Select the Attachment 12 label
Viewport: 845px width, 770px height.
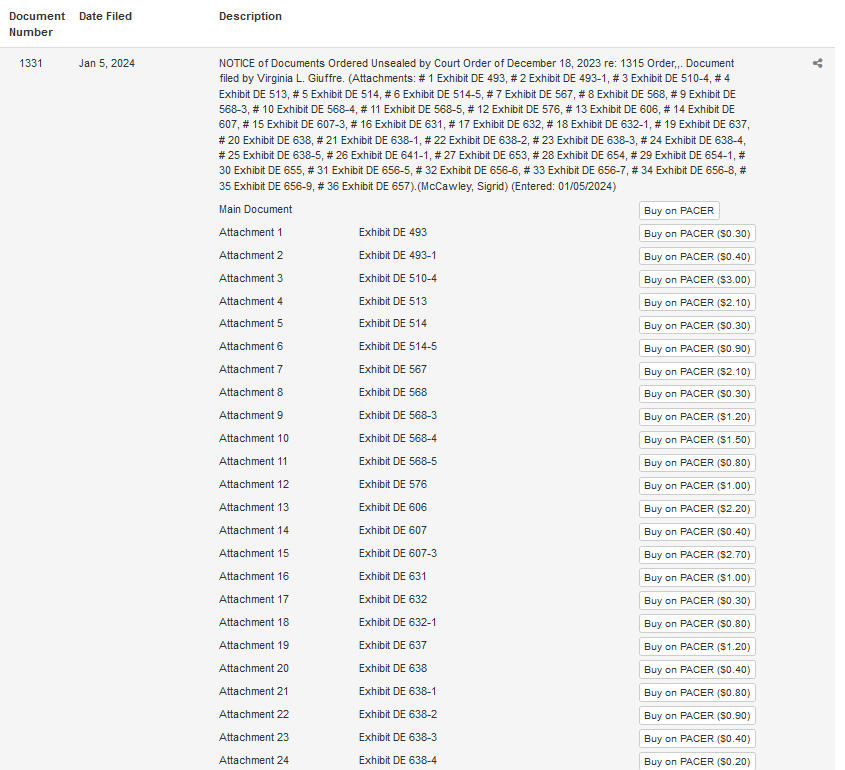(254, 484)
